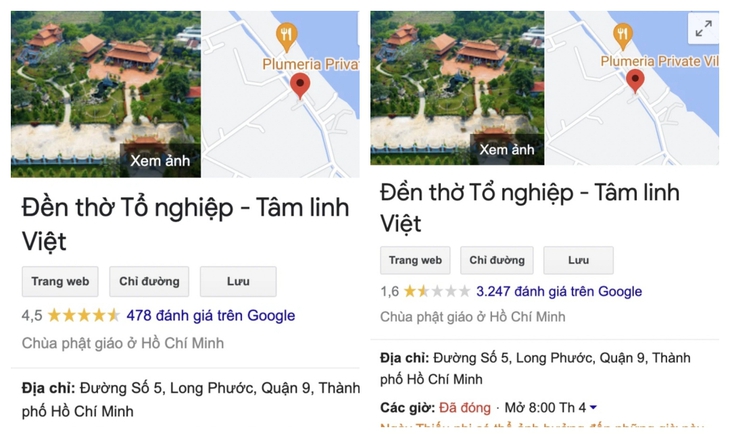Open the 3.247 đánh giá trên Google link
Viewport: 730px width, 438px height.
pyautogui.click(x=559, y=291)
